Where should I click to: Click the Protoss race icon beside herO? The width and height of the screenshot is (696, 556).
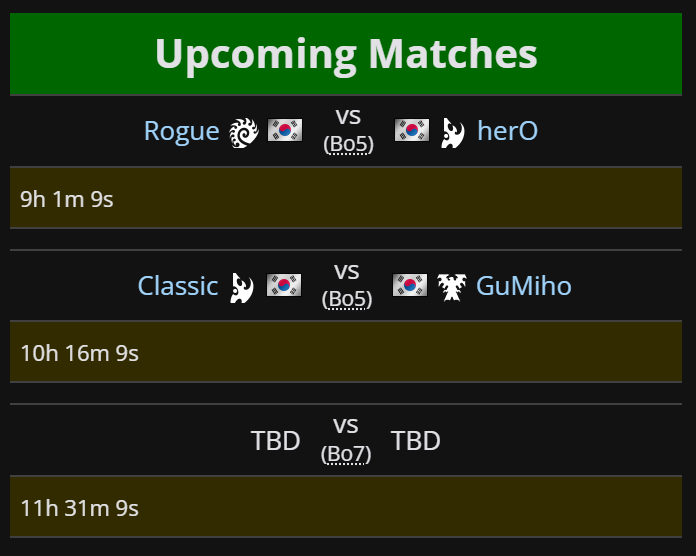click(x=453, y=132)
